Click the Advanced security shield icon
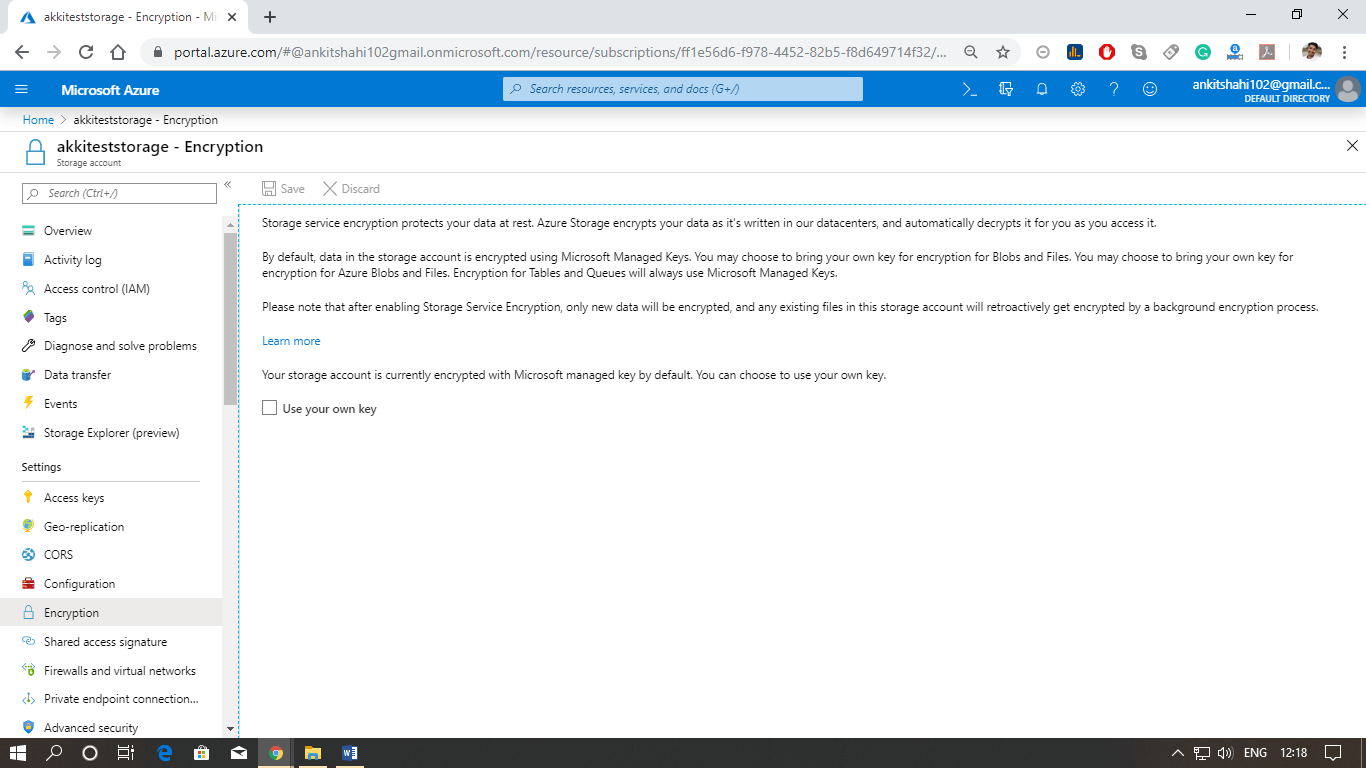 tap(29, 728)
